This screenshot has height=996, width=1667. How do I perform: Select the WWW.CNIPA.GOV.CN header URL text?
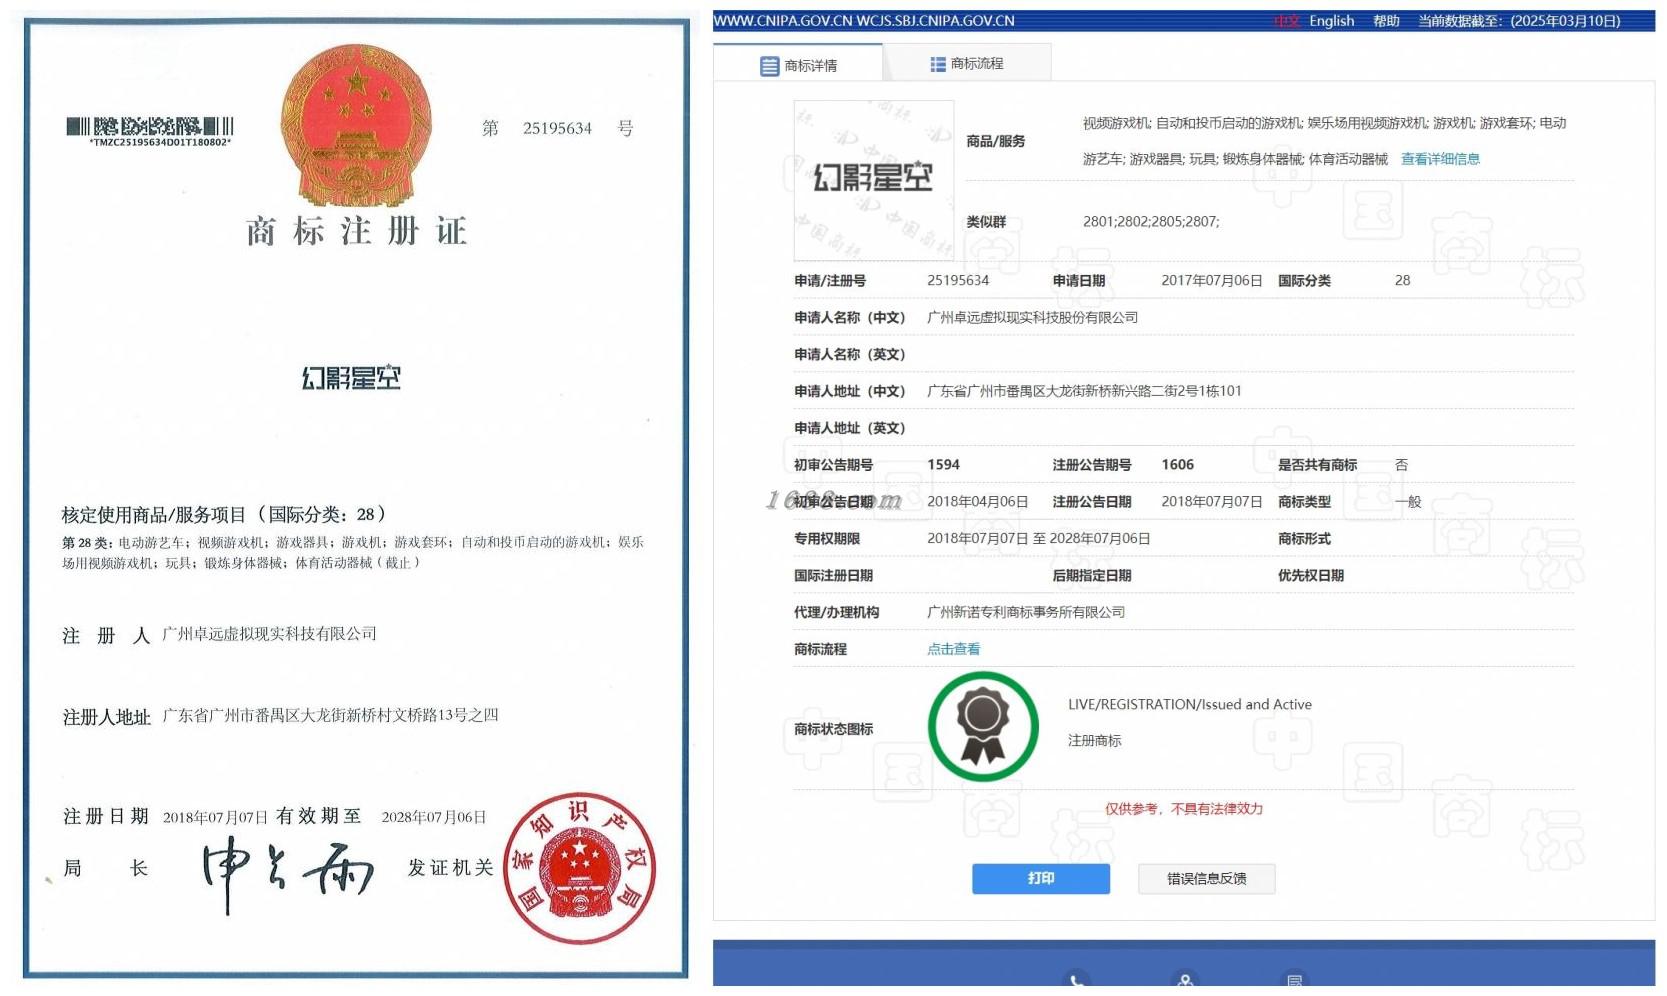tap(783, 21)
